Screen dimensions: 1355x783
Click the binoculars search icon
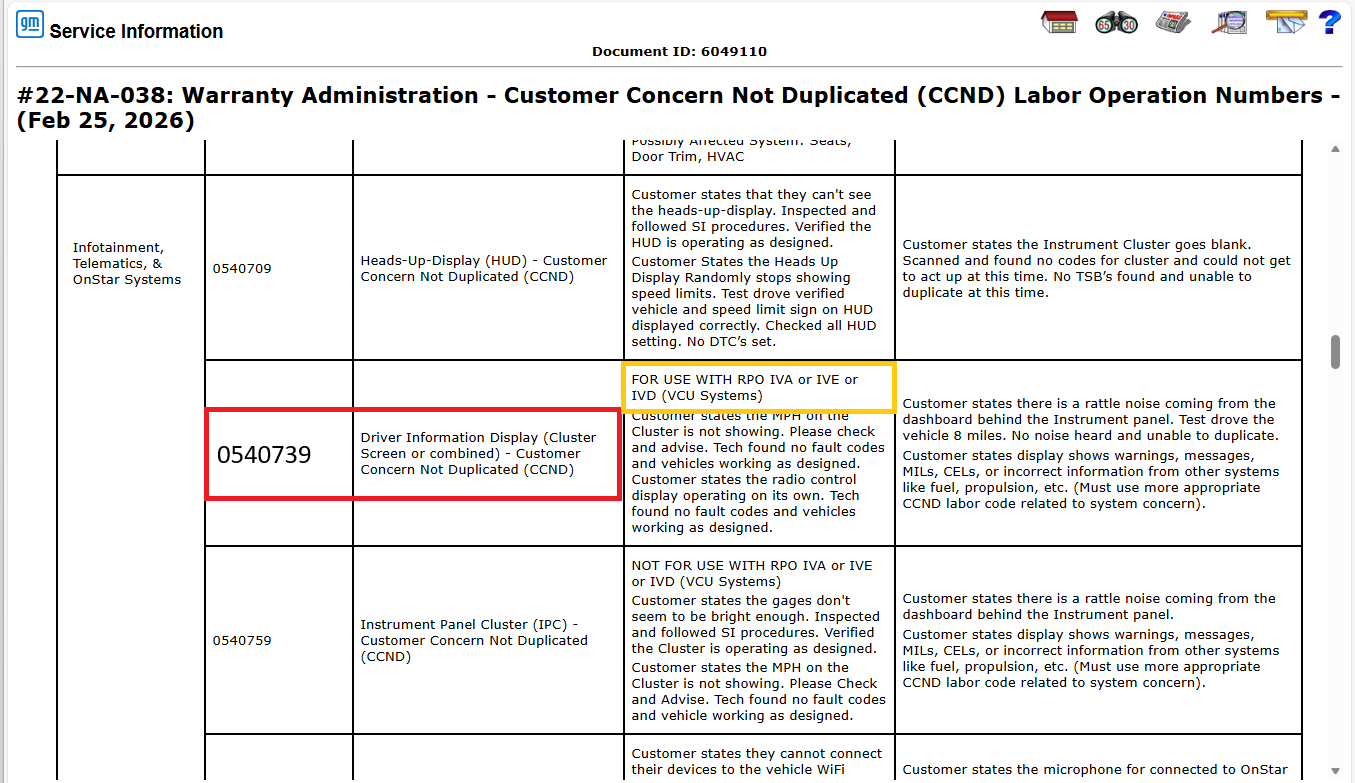coord(1116,23)
